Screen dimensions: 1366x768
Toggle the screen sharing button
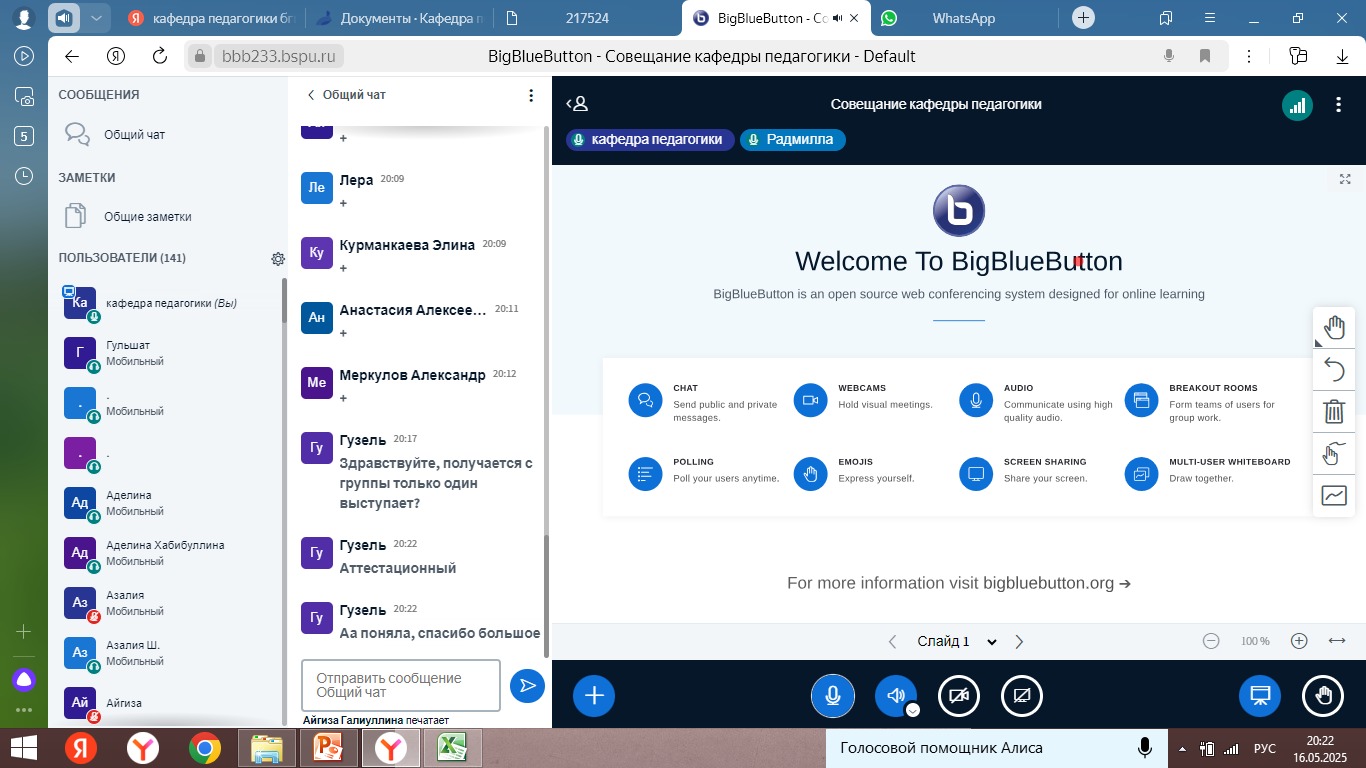[x=1021, y=696]
